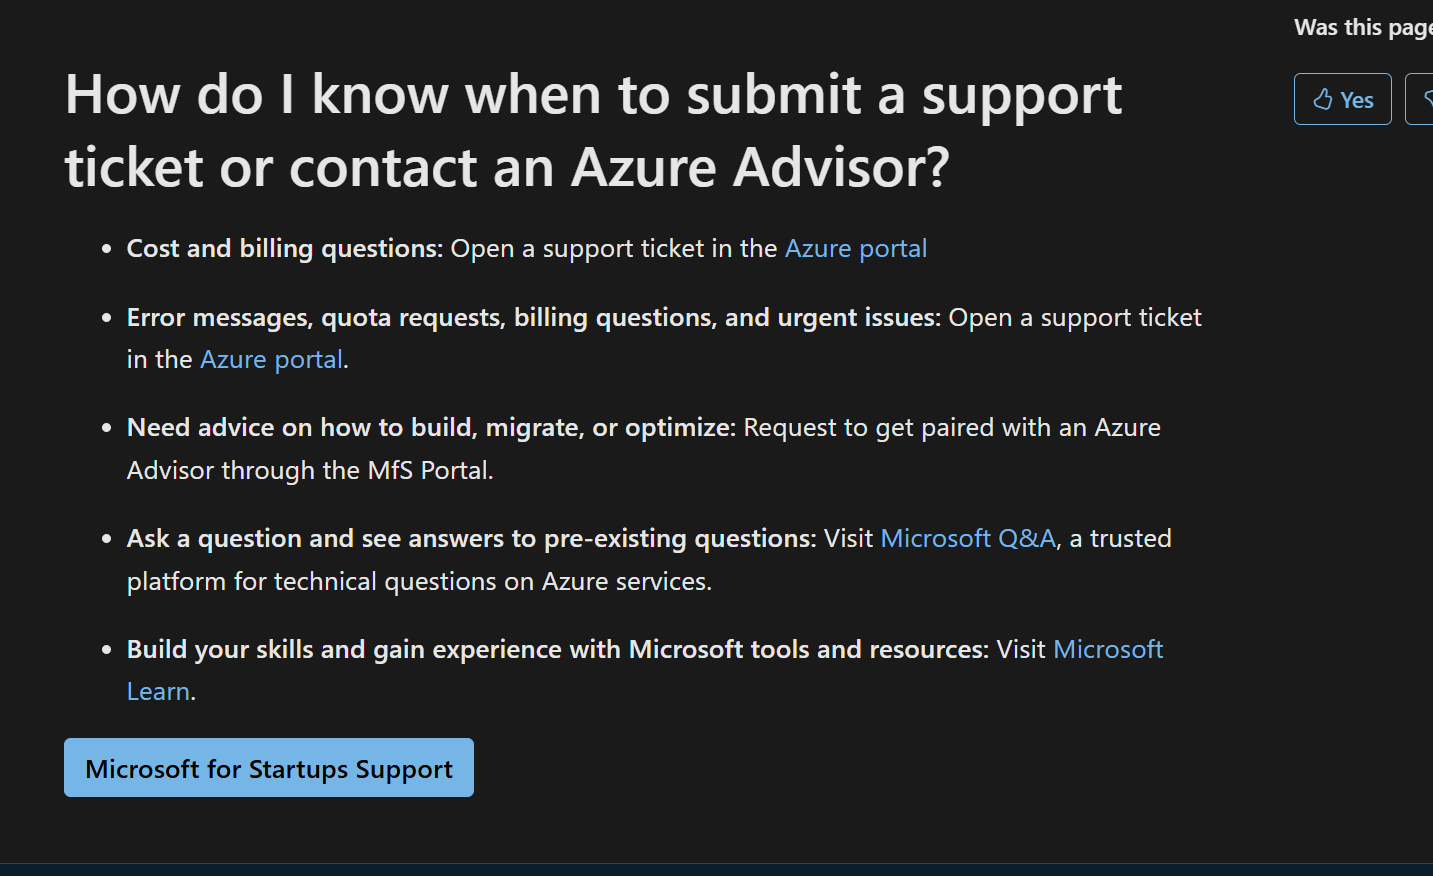The width and height of the screenshot is (1433, 876).
Task: Click the 'MfS Portal' text in third bullet
Action: 428,470
